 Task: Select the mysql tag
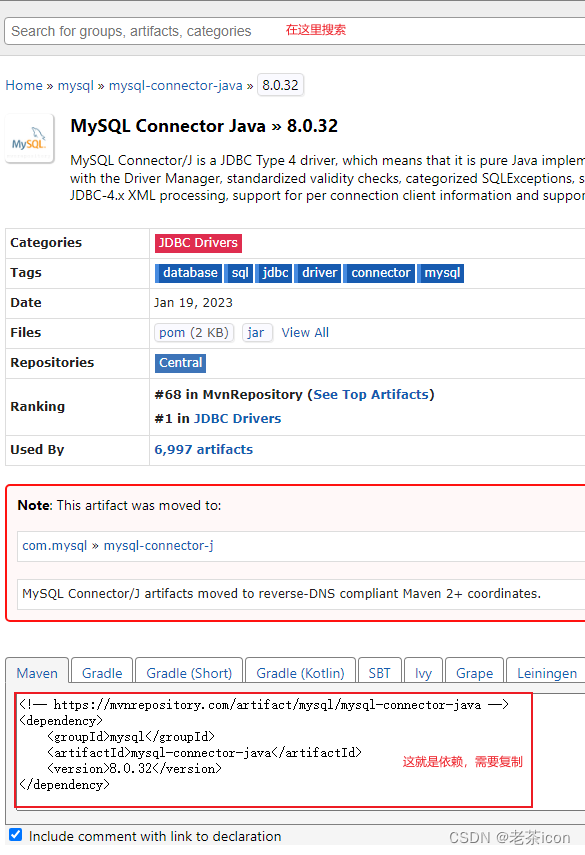[442, 273]
